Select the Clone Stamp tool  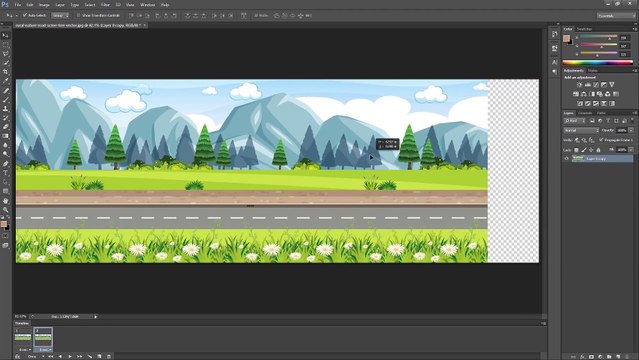pyautogui.click(x=5, y=108)
